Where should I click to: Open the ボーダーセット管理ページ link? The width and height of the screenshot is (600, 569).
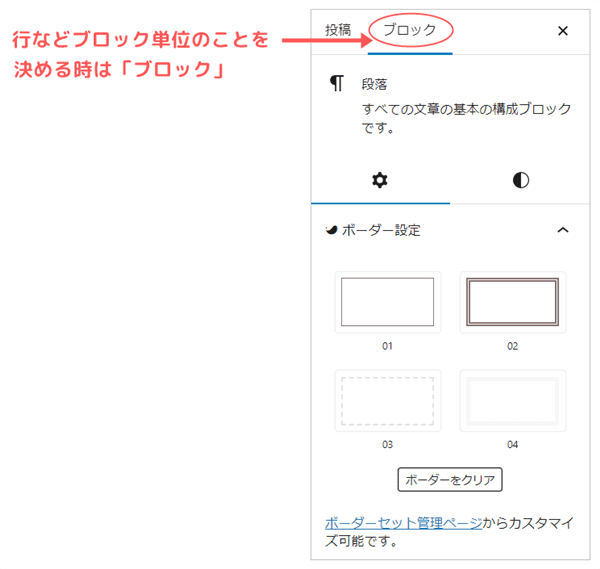click(x=403, y=523)
